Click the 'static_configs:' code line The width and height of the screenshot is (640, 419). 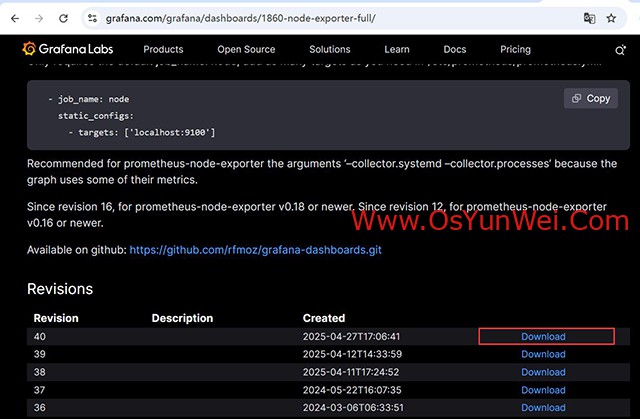[96, 116]
